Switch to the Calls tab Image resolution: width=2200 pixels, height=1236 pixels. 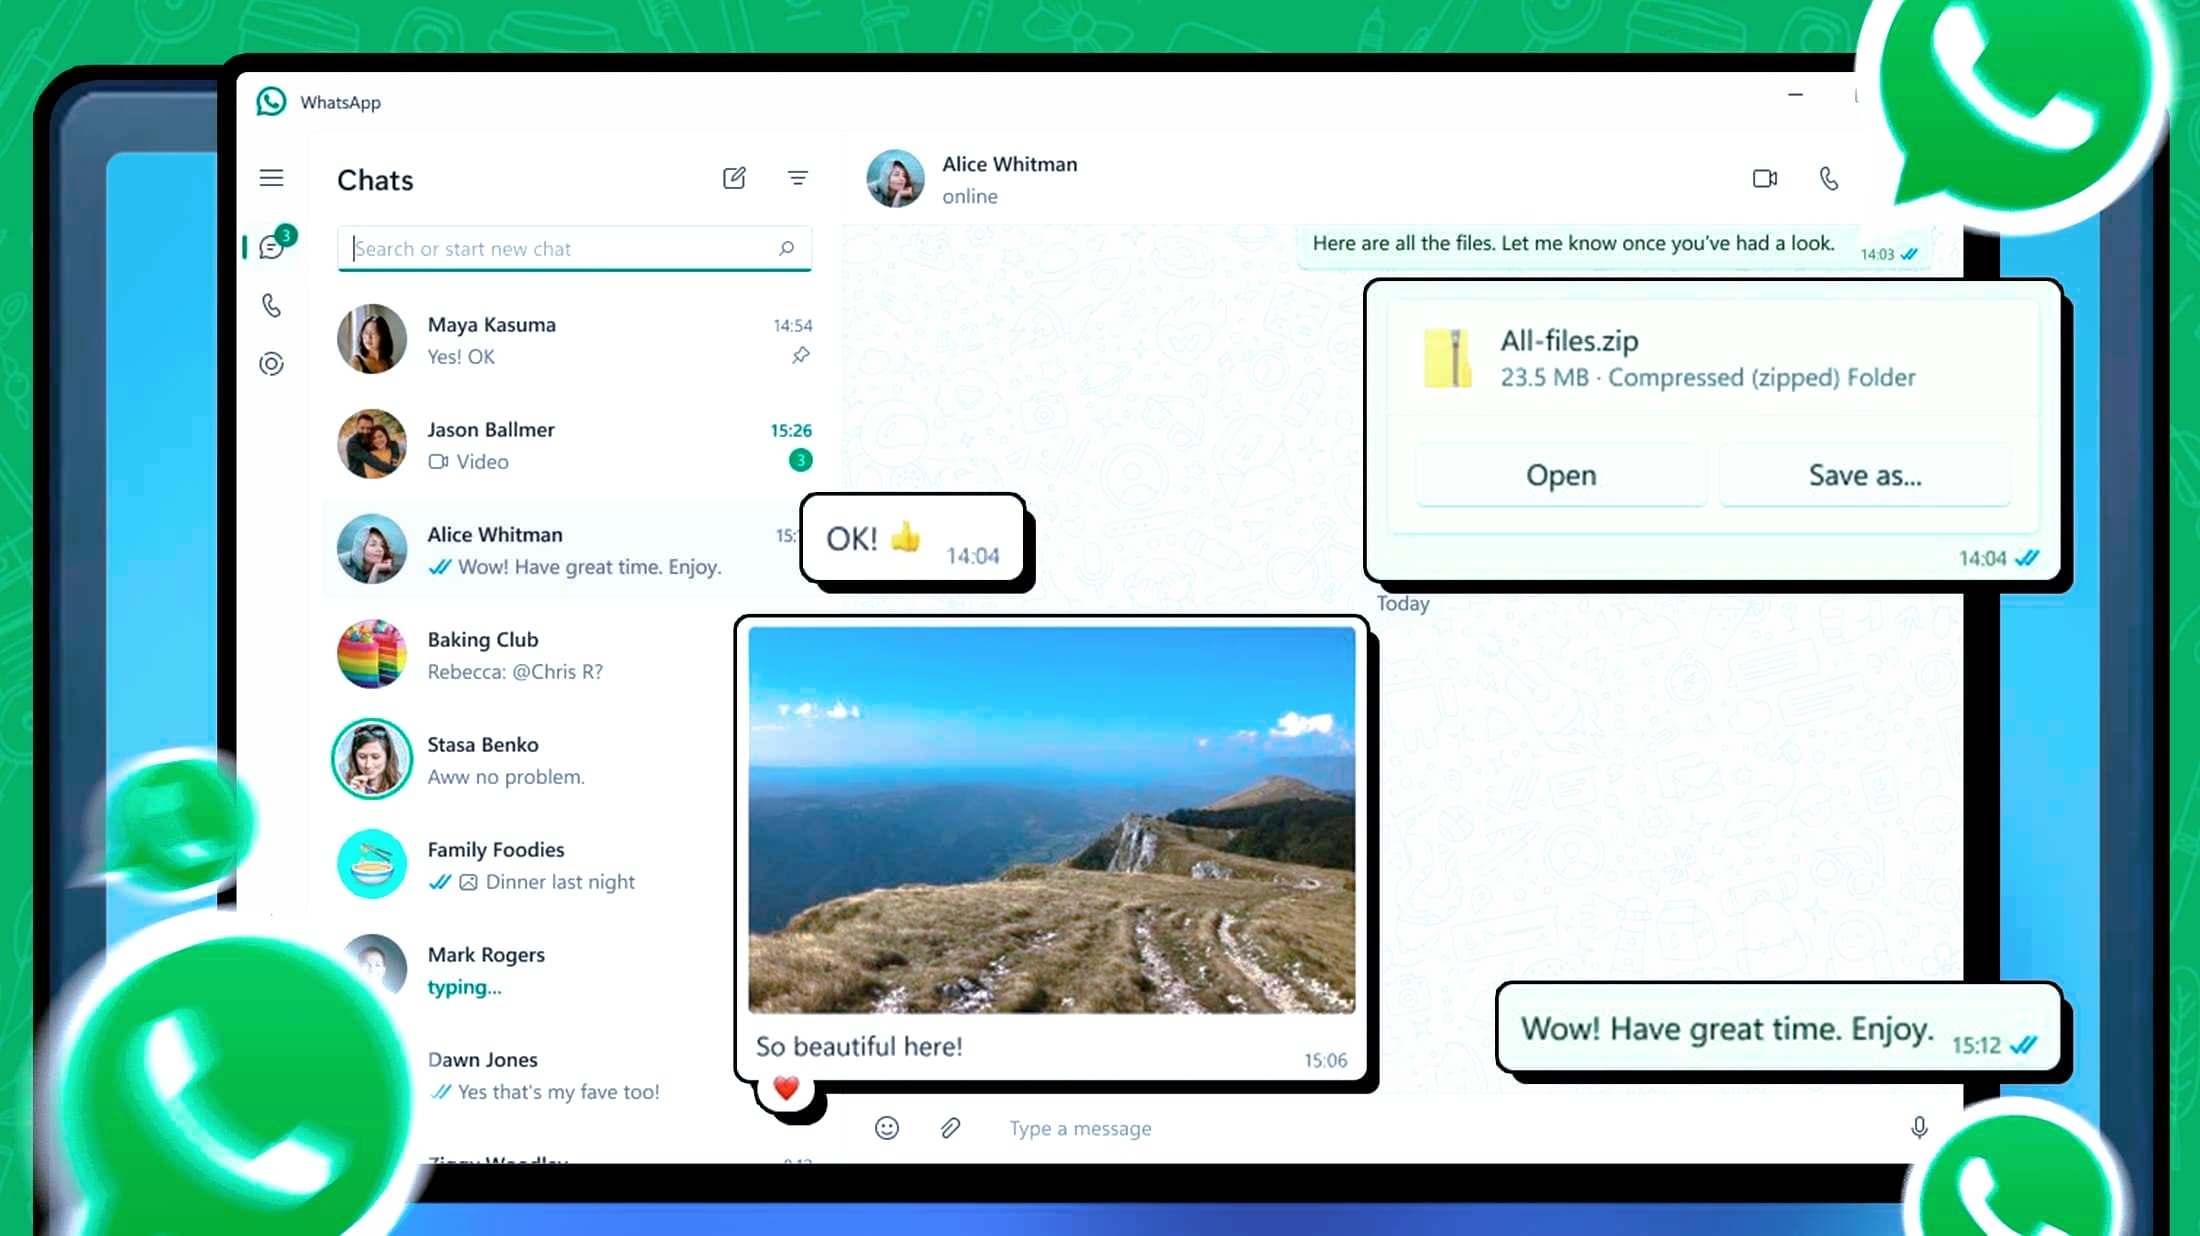coord(271,305)
